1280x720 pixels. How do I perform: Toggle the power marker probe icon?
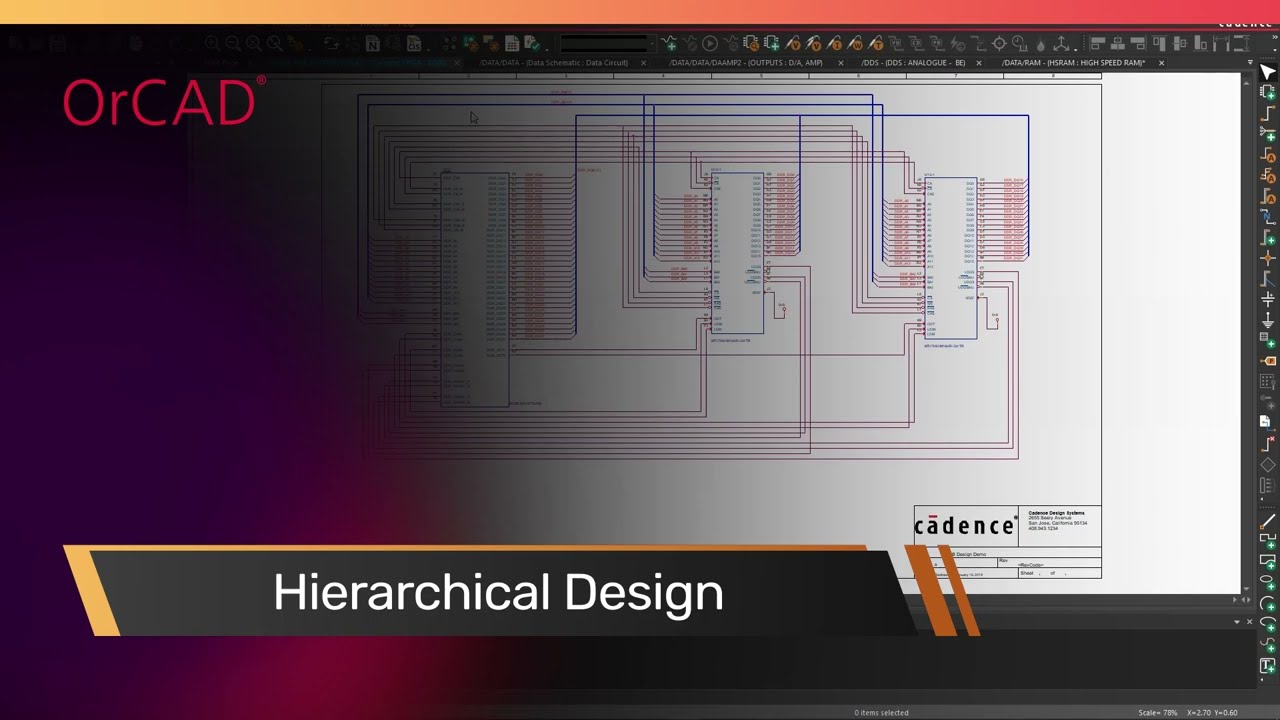click(x=856, y=44)
